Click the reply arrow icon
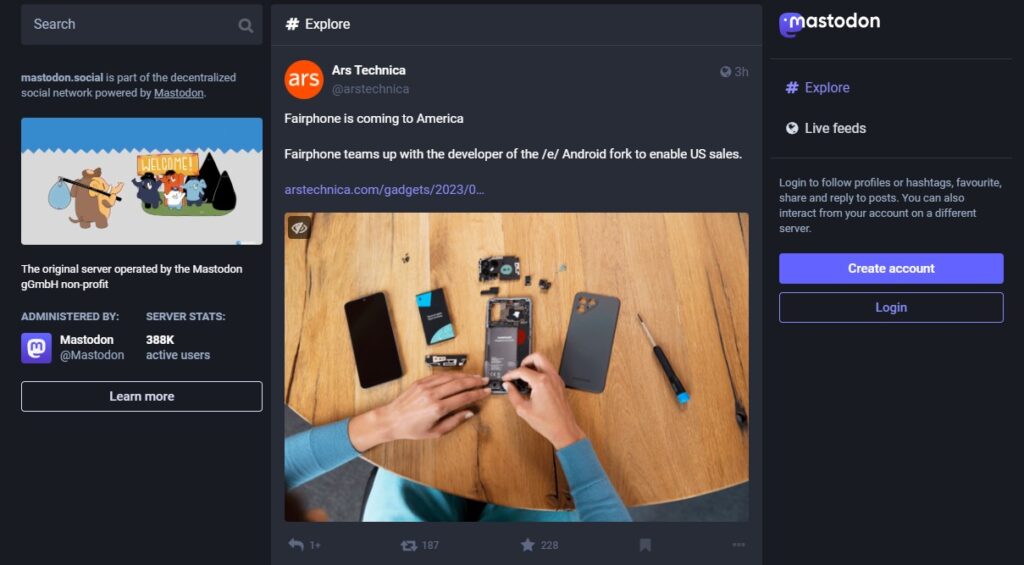 tap(296, 545)
